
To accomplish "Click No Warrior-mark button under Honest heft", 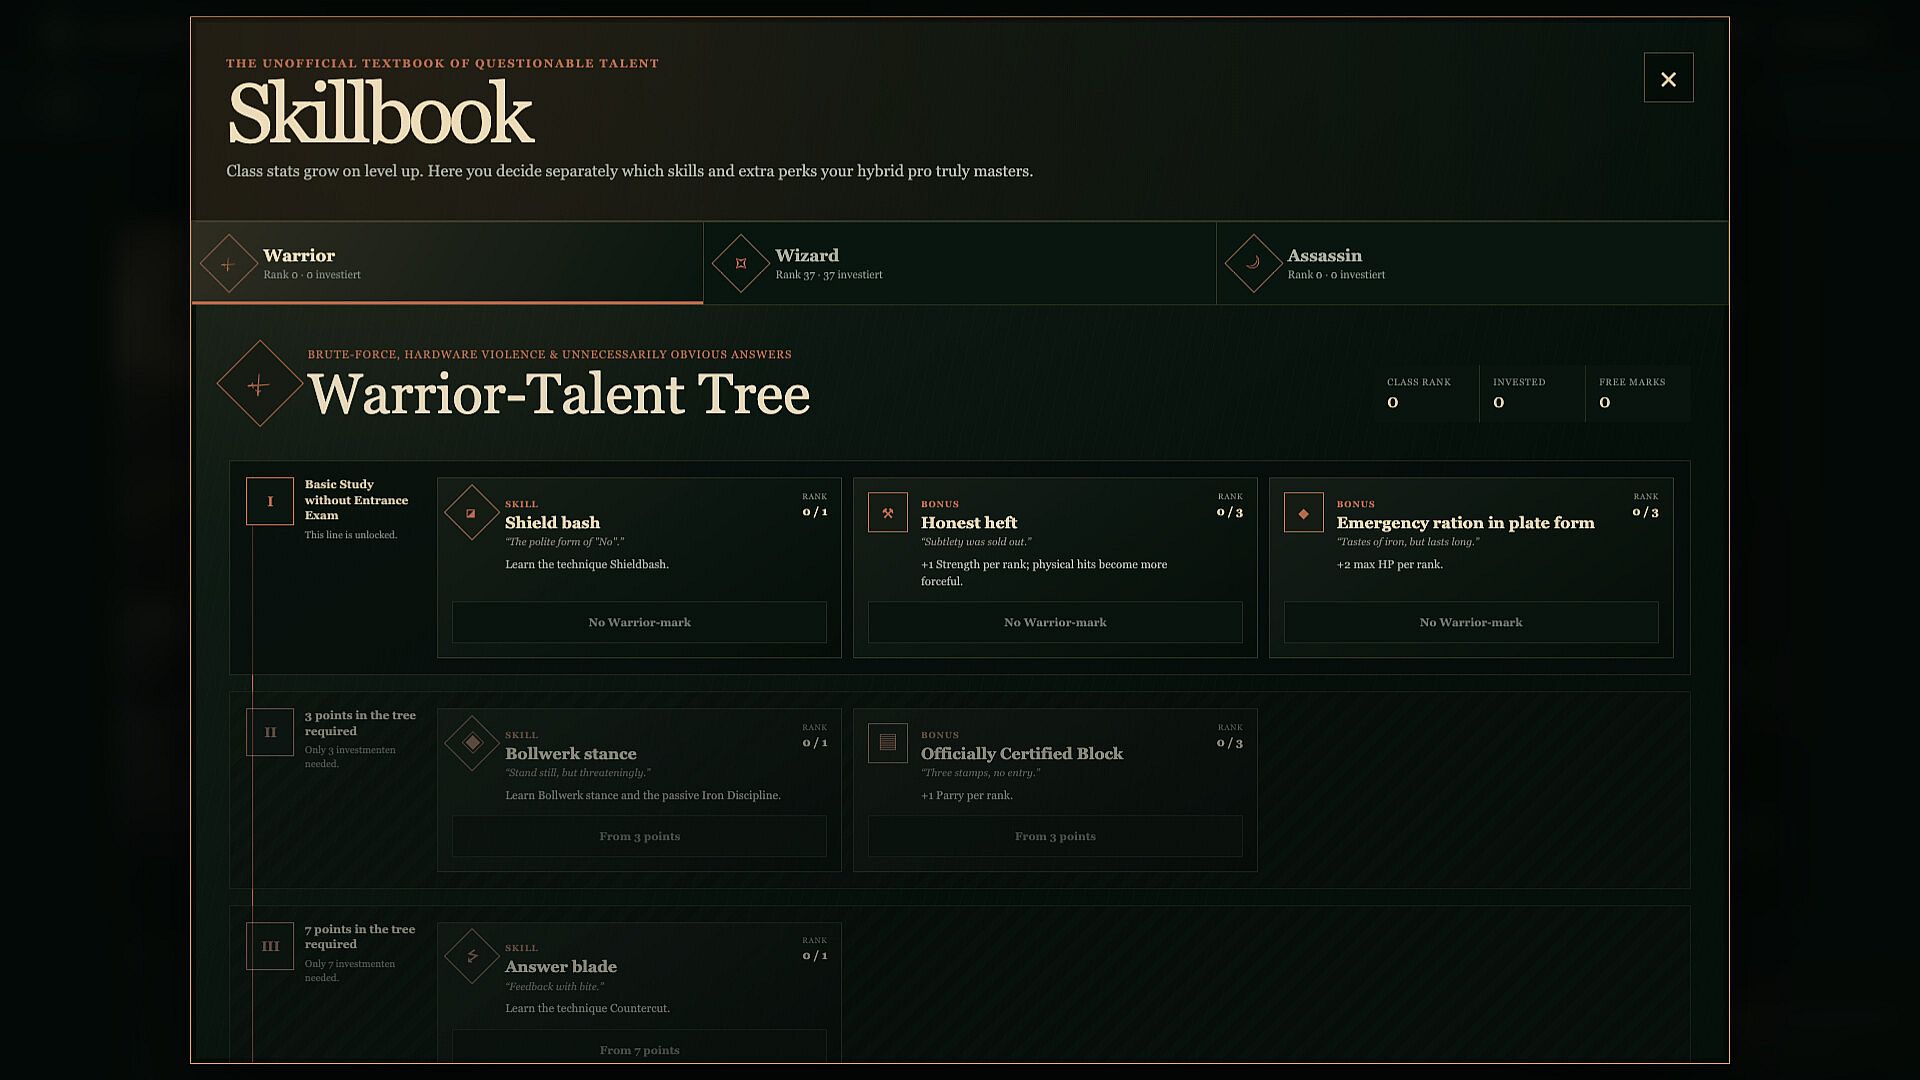I will coord(1055,622).
